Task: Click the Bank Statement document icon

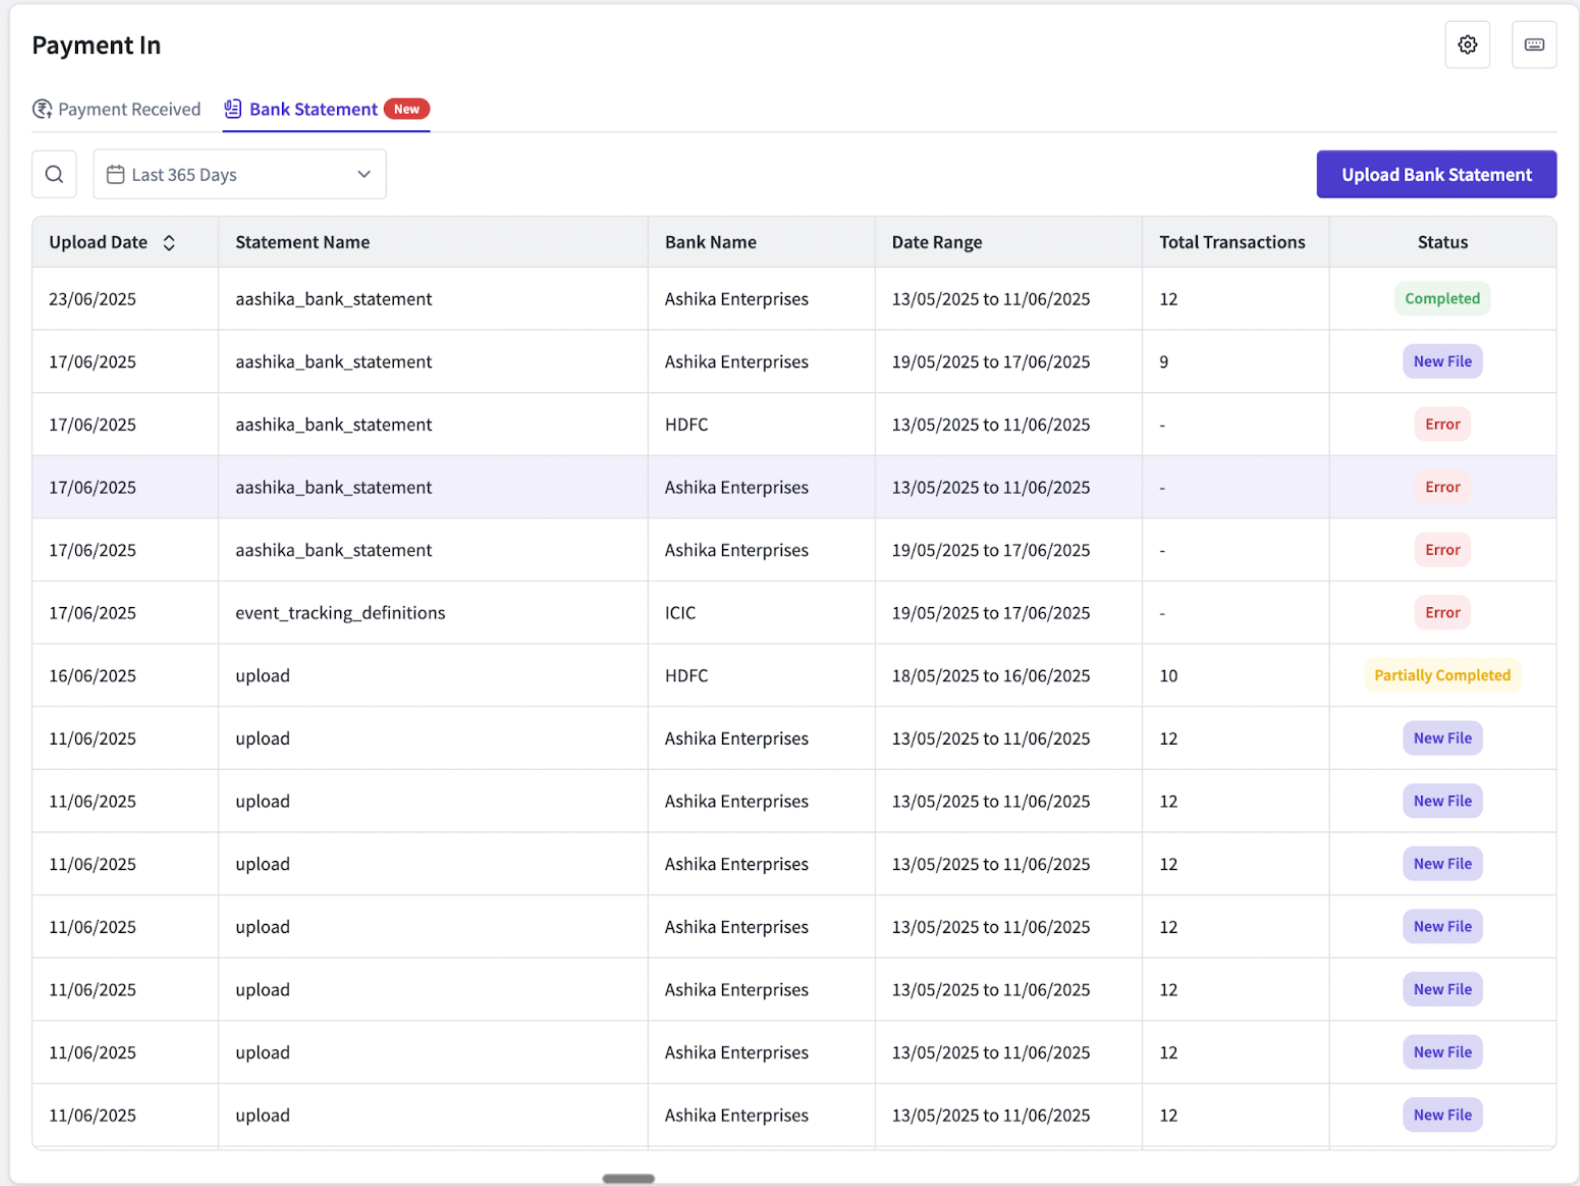Action: coord(233,109)
